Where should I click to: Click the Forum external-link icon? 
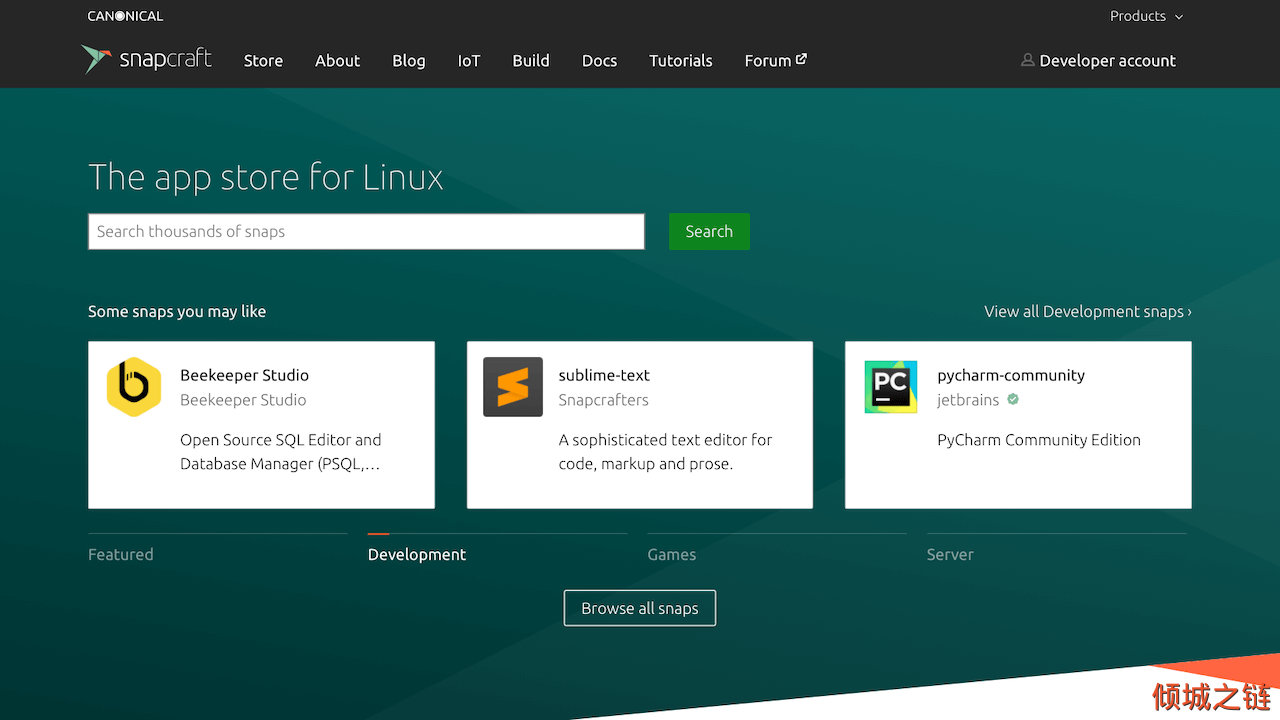(801, 59)
